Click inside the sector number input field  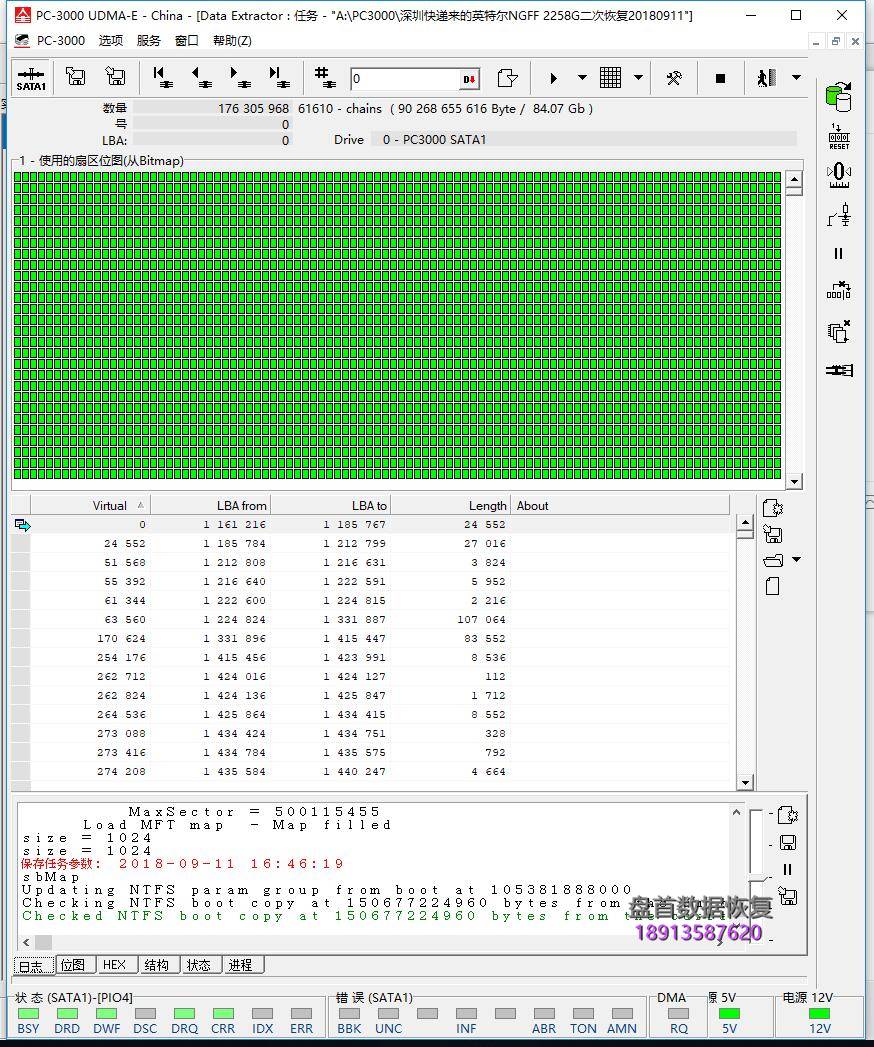tap(410, 78)
